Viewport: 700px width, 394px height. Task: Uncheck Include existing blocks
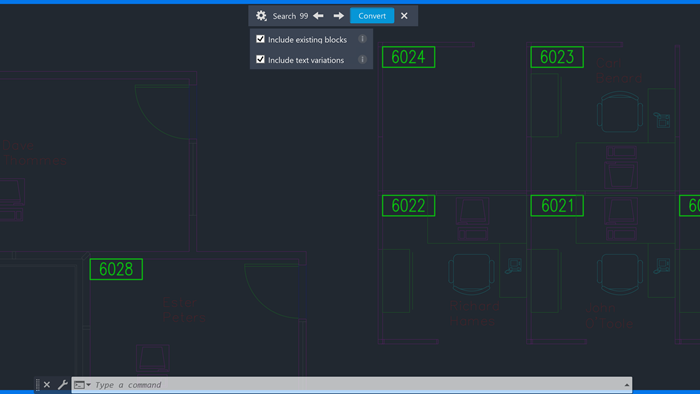click(x=260, y=39)
